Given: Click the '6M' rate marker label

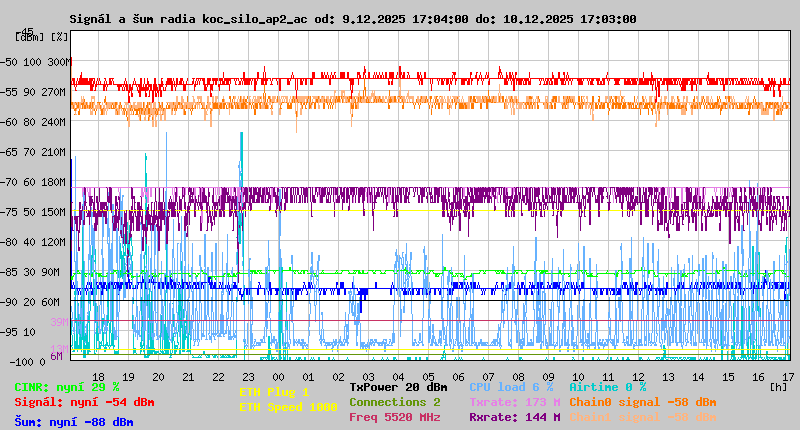Looking at the screenshot, I should pyautogui.click(x=56, y=356).
